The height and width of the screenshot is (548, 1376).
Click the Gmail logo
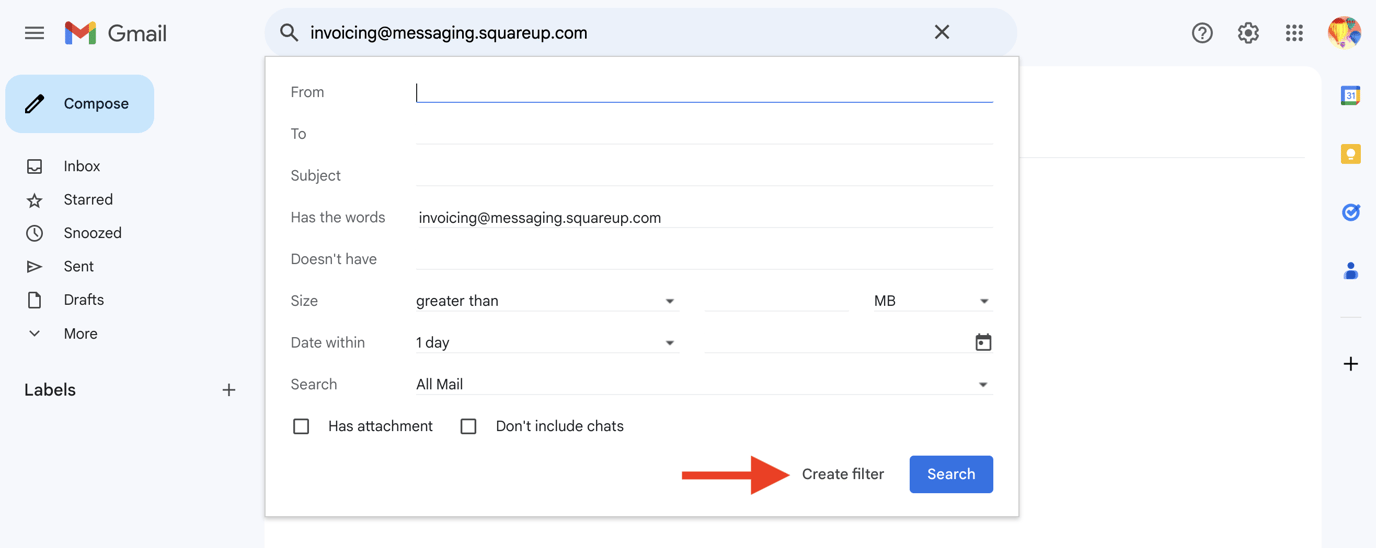click(x=116, y=33)
